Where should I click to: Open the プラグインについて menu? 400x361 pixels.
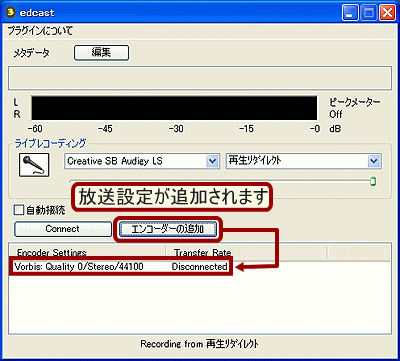(x=40, y=32)
